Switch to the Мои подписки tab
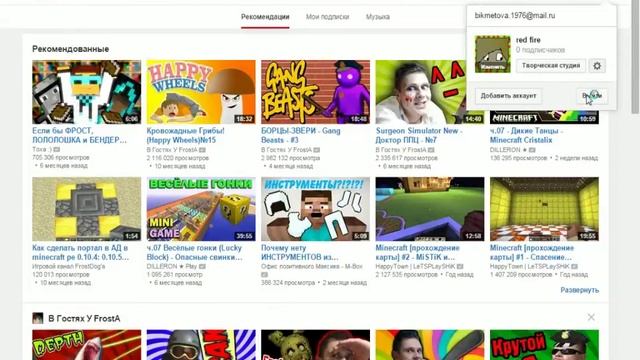The image size is (640, 360). coord(327,17)
